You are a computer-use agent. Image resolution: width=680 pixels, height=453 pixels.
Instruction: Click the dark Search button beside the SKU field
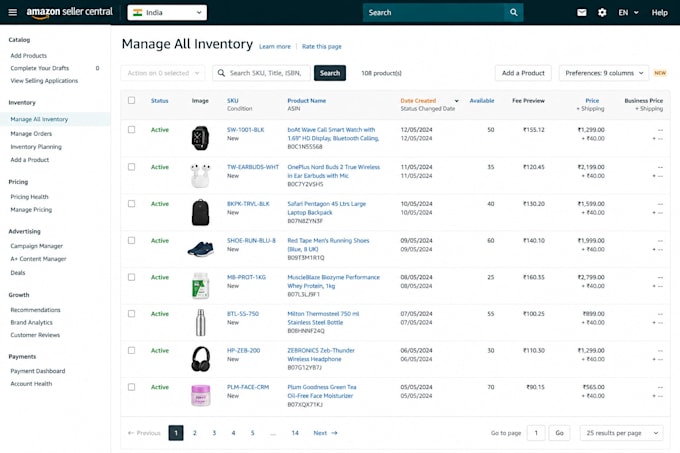click(330, 73)
